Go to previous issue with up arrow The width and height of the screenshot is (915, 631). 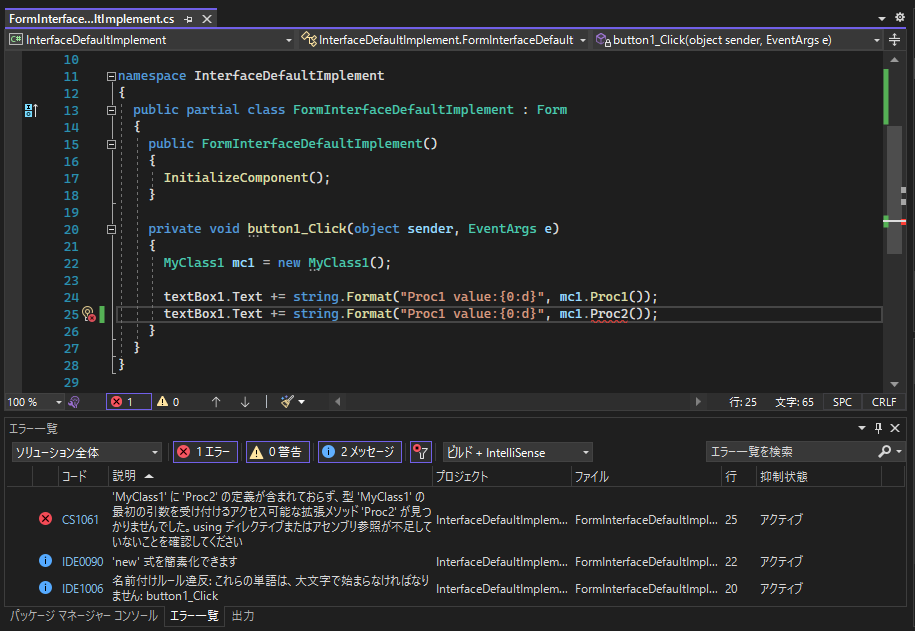click(216, 402)
